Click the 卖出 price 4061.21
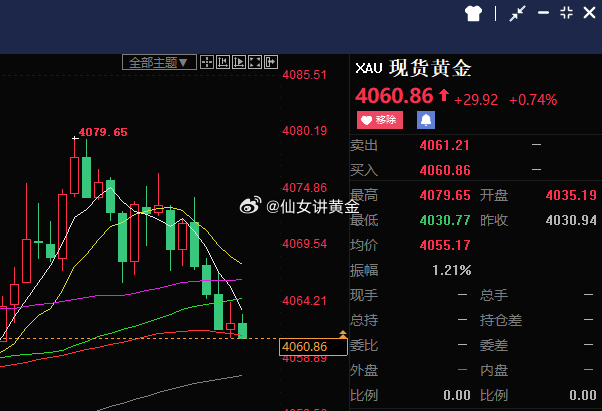 pos(445,145)
